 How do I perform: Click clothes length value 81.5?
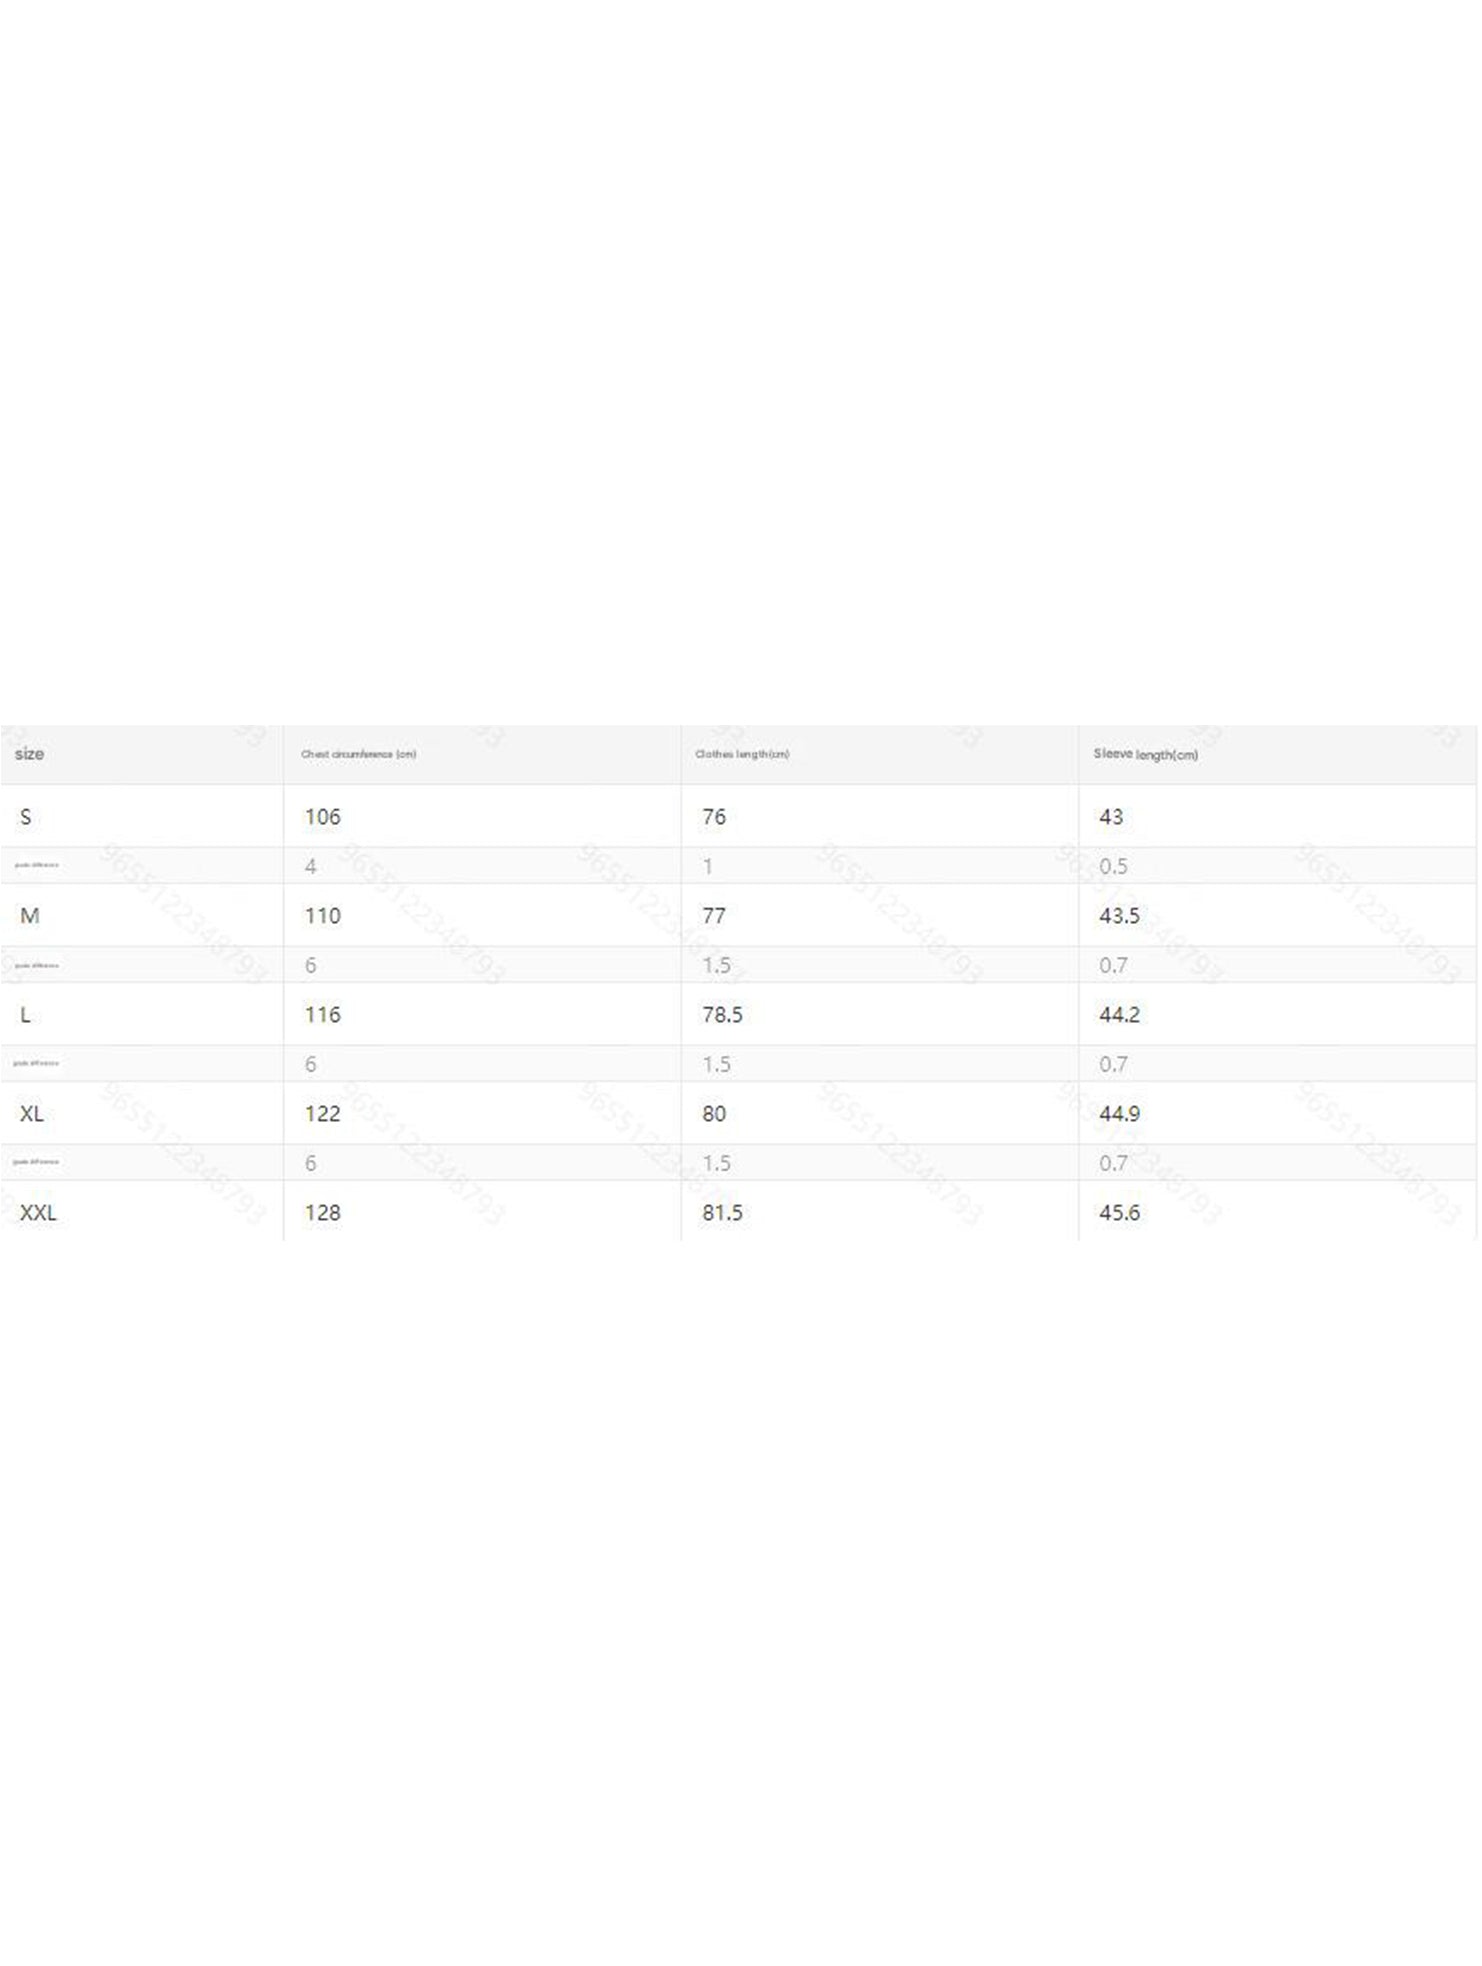point(722,1213)
